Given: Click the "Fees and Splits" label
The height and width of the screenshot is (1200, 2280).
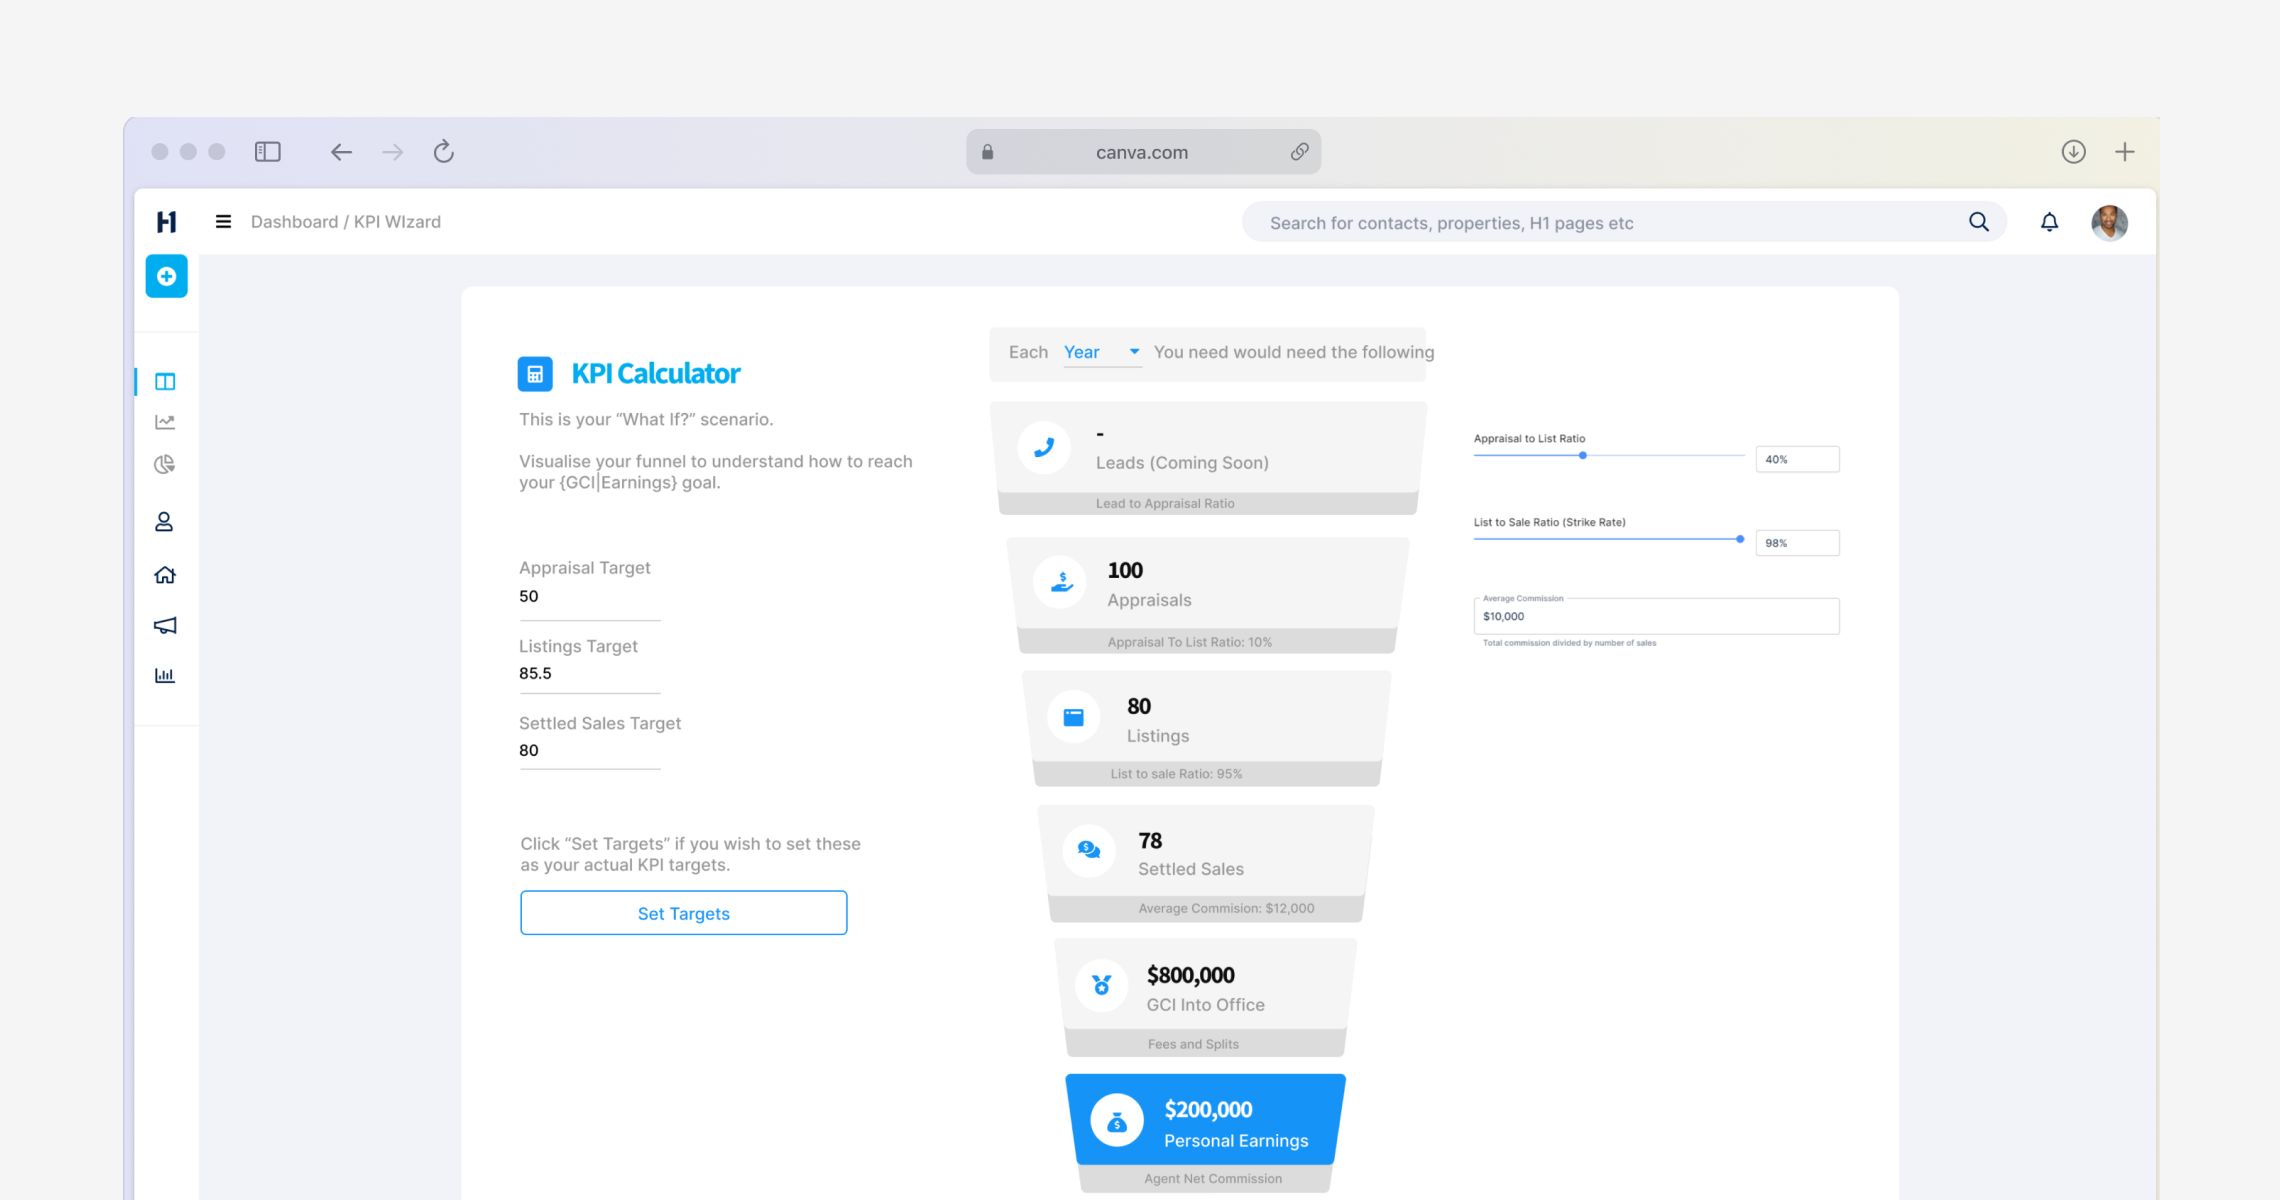Looking at the screenshot, I should click(1193, 1044).
